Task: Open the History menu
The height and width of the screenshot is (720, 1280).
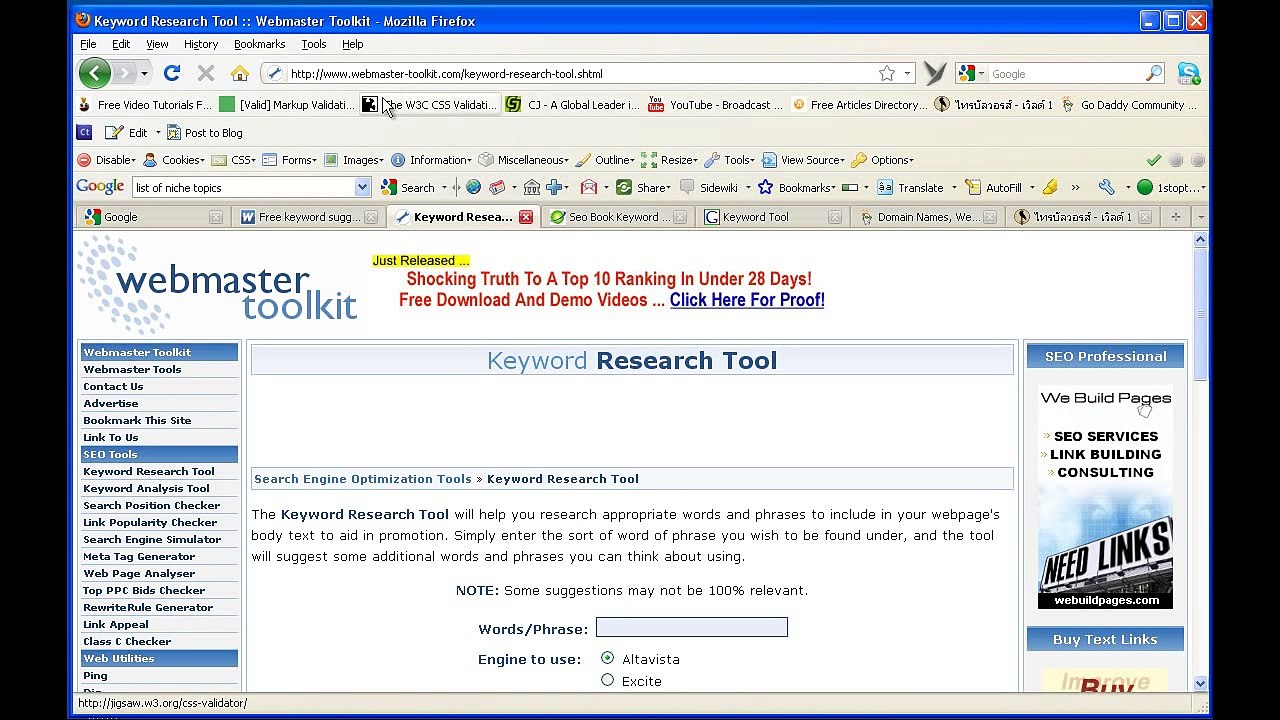Action: click(x=200, y=44)
